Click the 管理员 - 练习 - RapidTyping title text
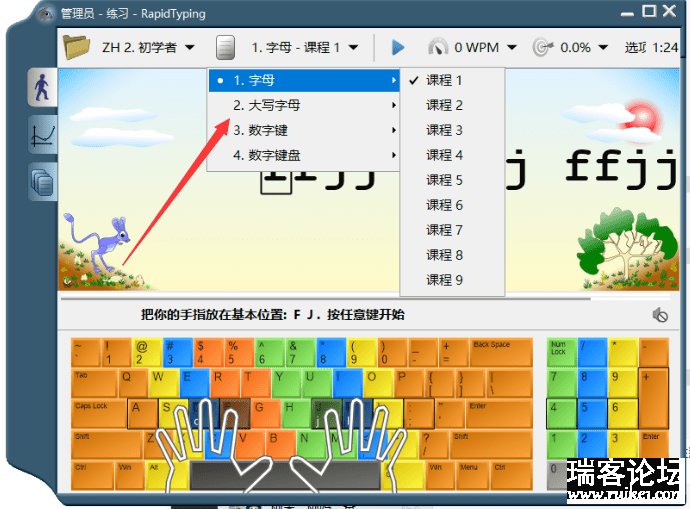690x509 pixels. tap(133, 14)
